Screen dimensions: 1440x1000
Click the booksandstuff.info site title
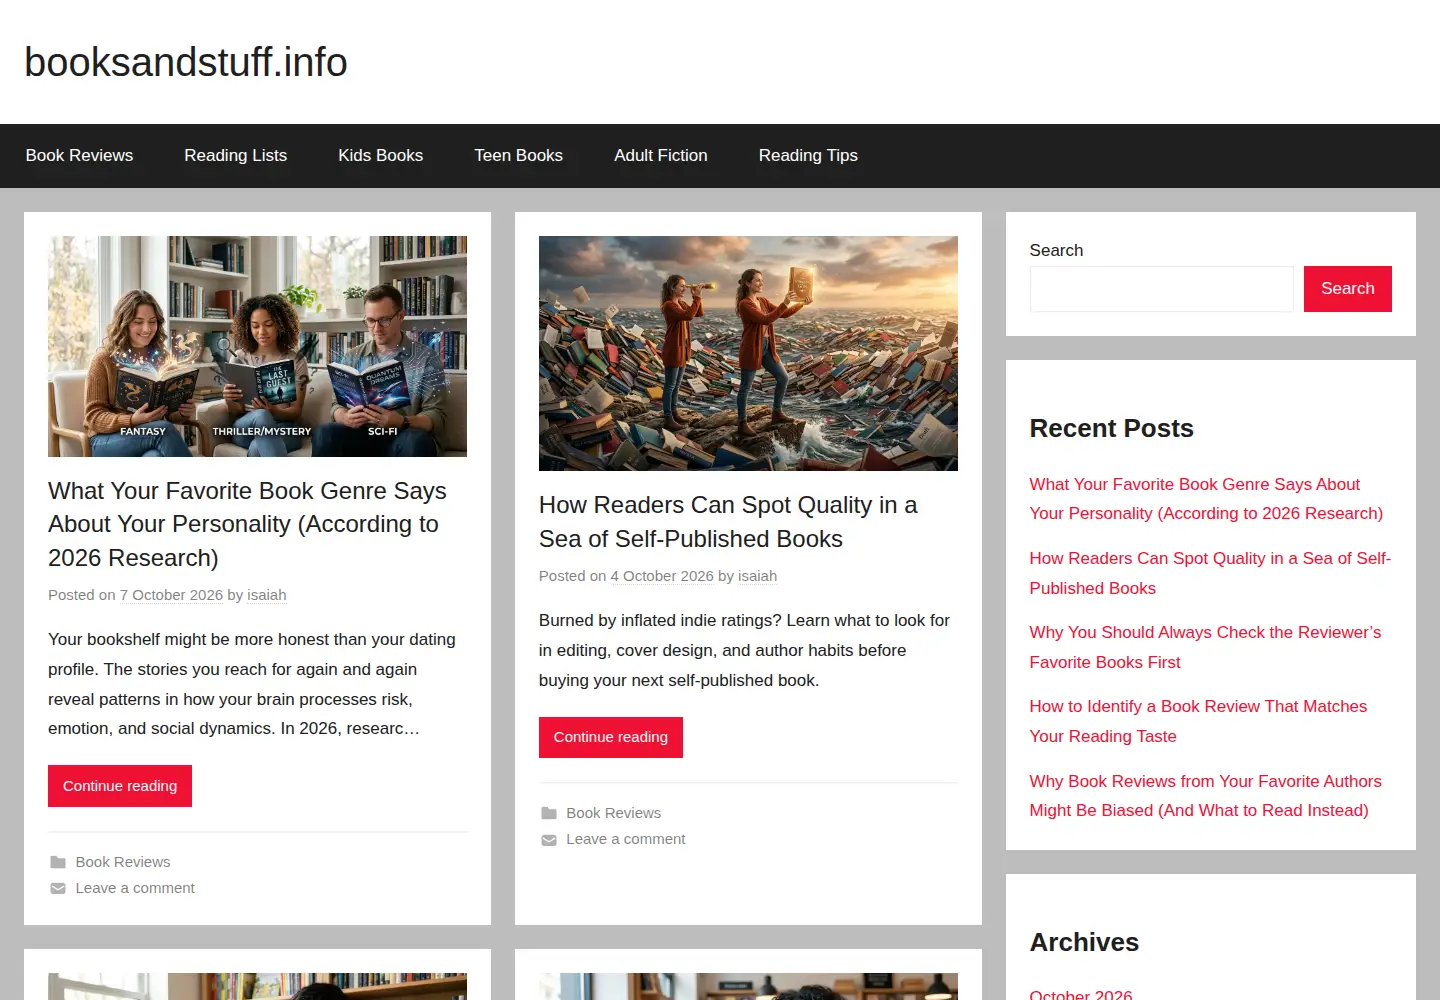pyautogui.click(x=186, y=62)
